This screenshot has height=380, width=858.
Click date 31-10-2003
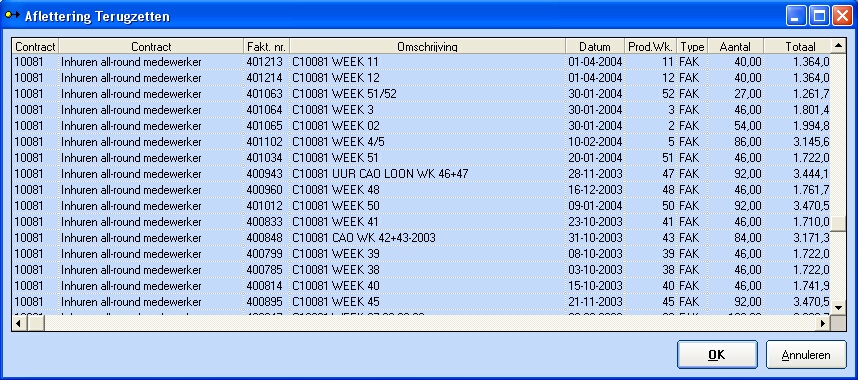coord(595,238)
